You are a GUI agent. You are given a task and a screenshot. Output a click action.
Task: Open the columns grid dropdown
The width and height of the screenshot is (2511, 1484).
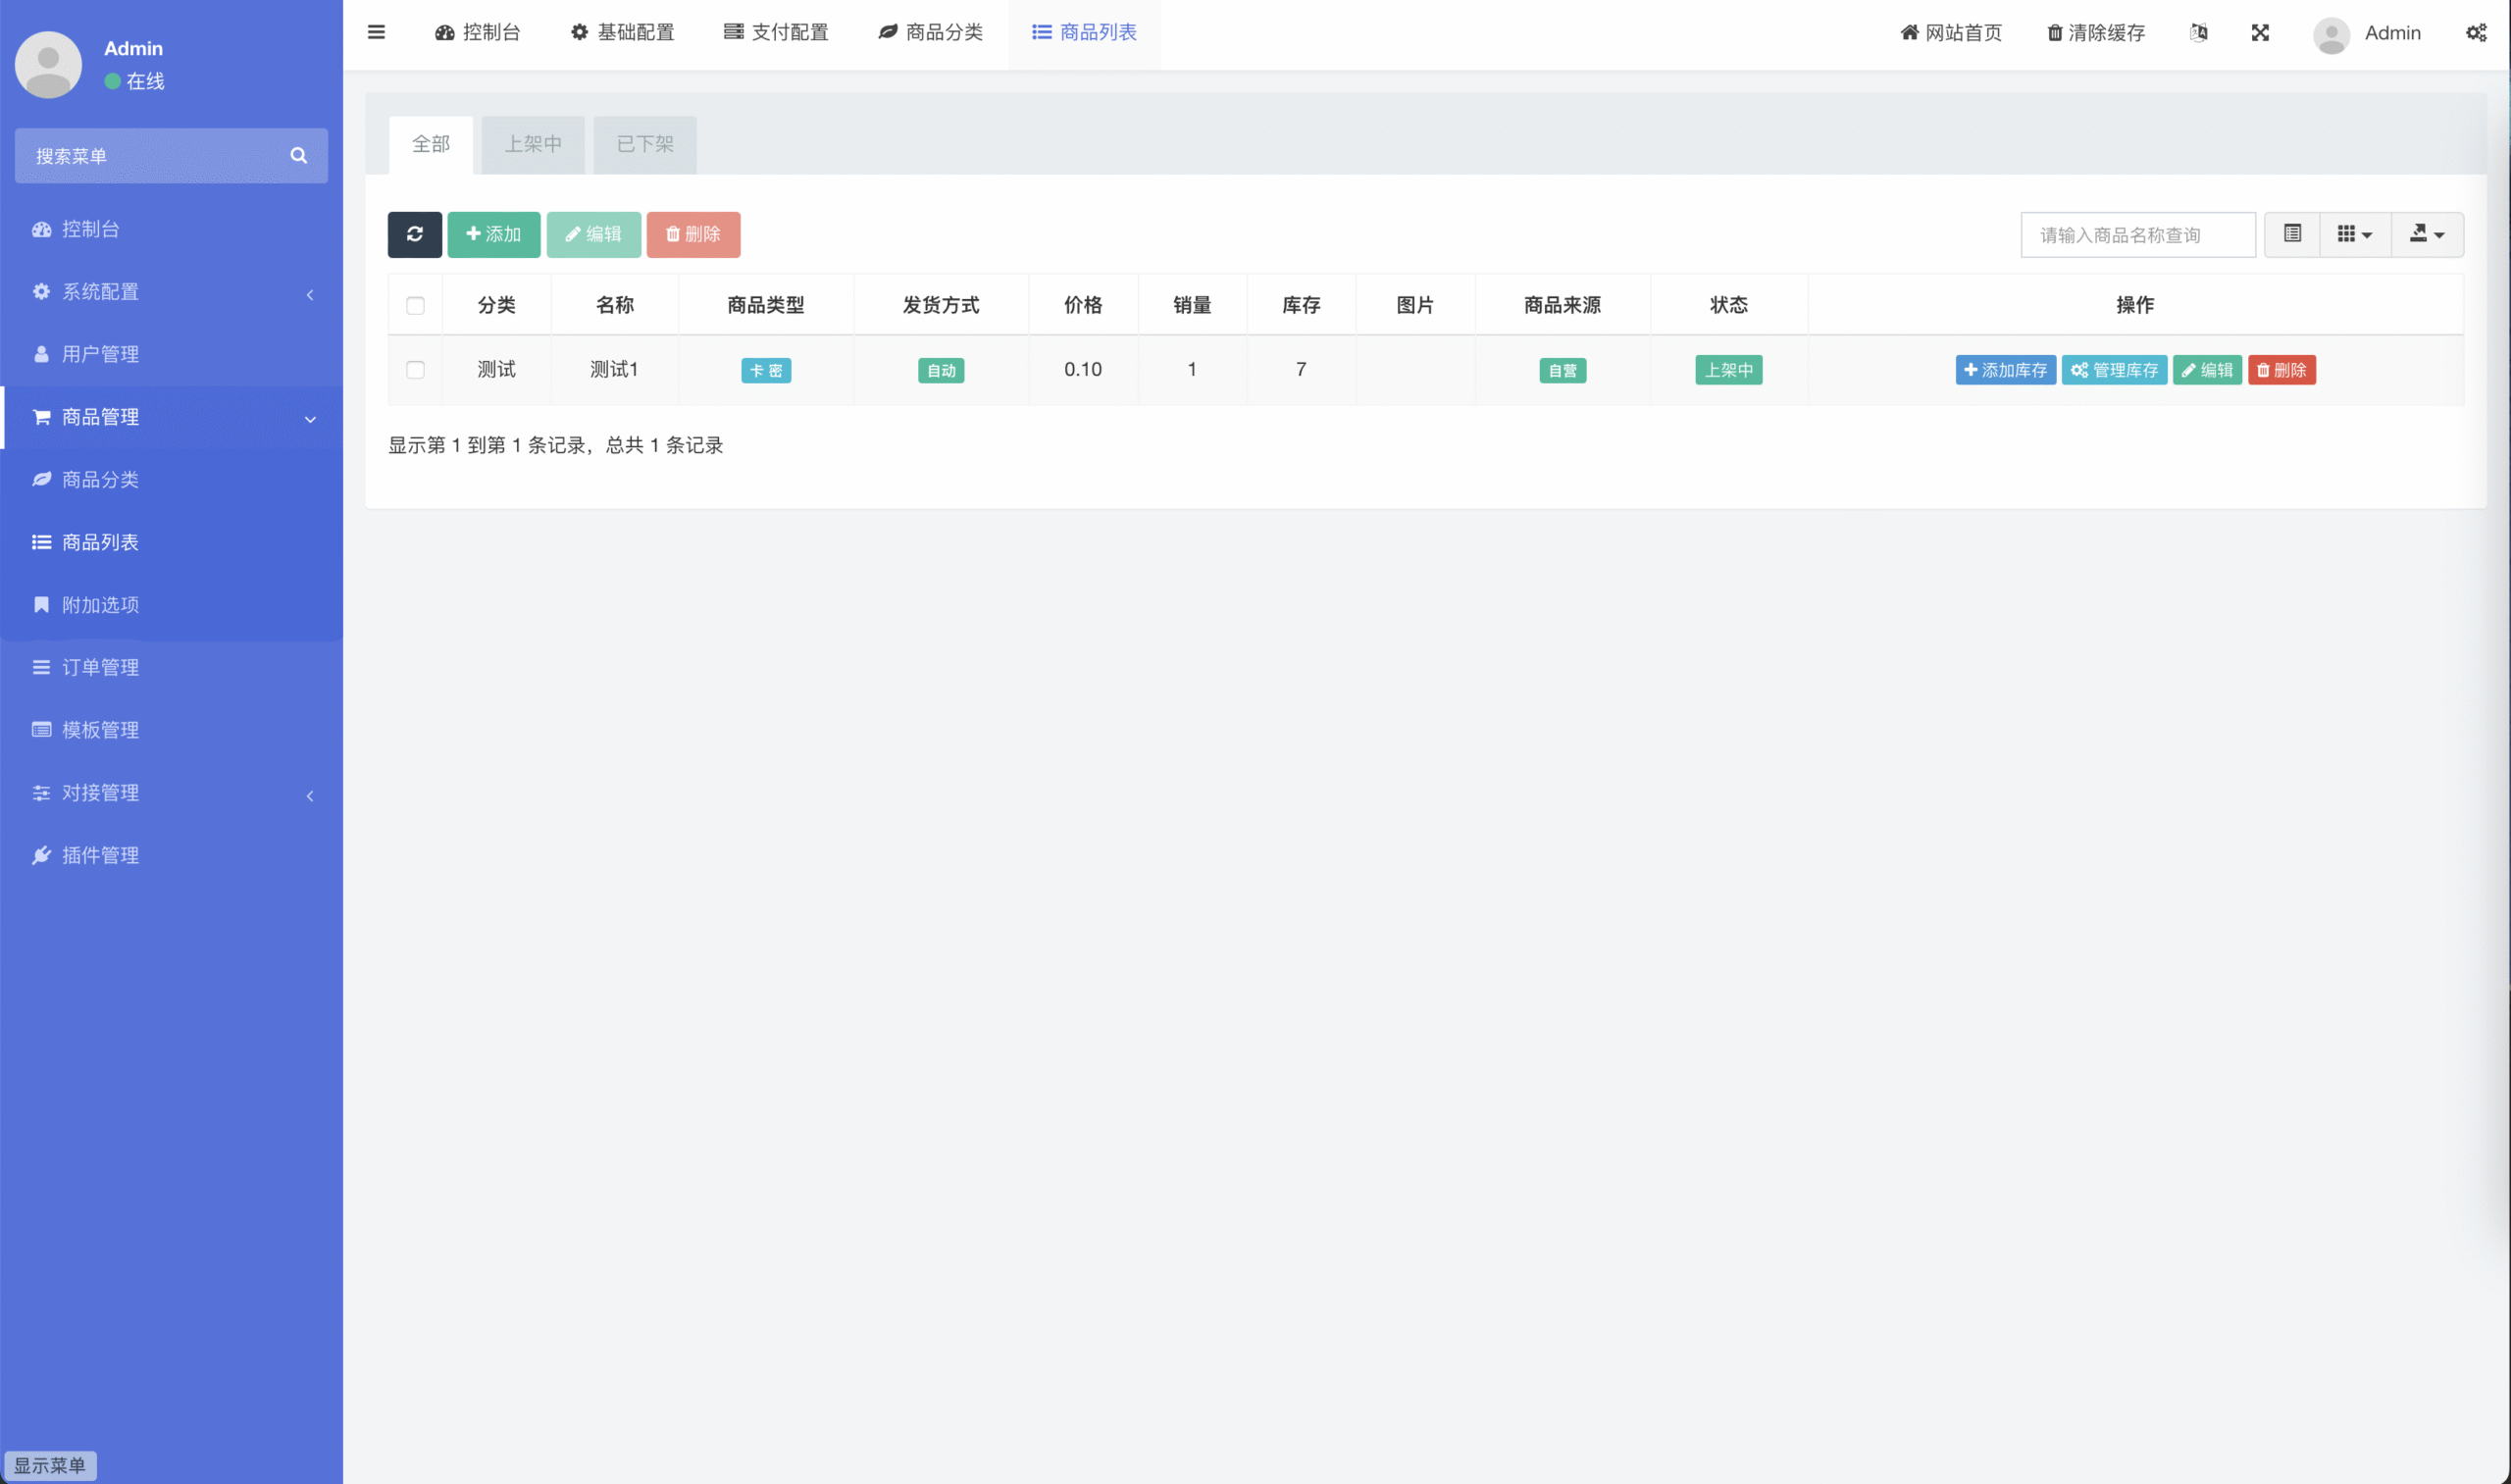pos(2354,234)
